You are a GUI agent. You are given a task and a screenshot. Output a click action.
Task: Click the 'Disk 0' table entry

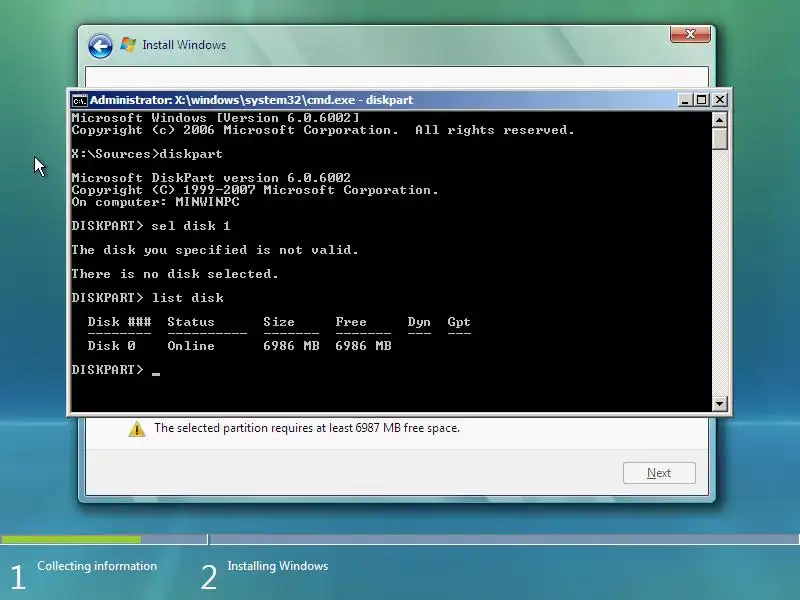pos(111,346)
